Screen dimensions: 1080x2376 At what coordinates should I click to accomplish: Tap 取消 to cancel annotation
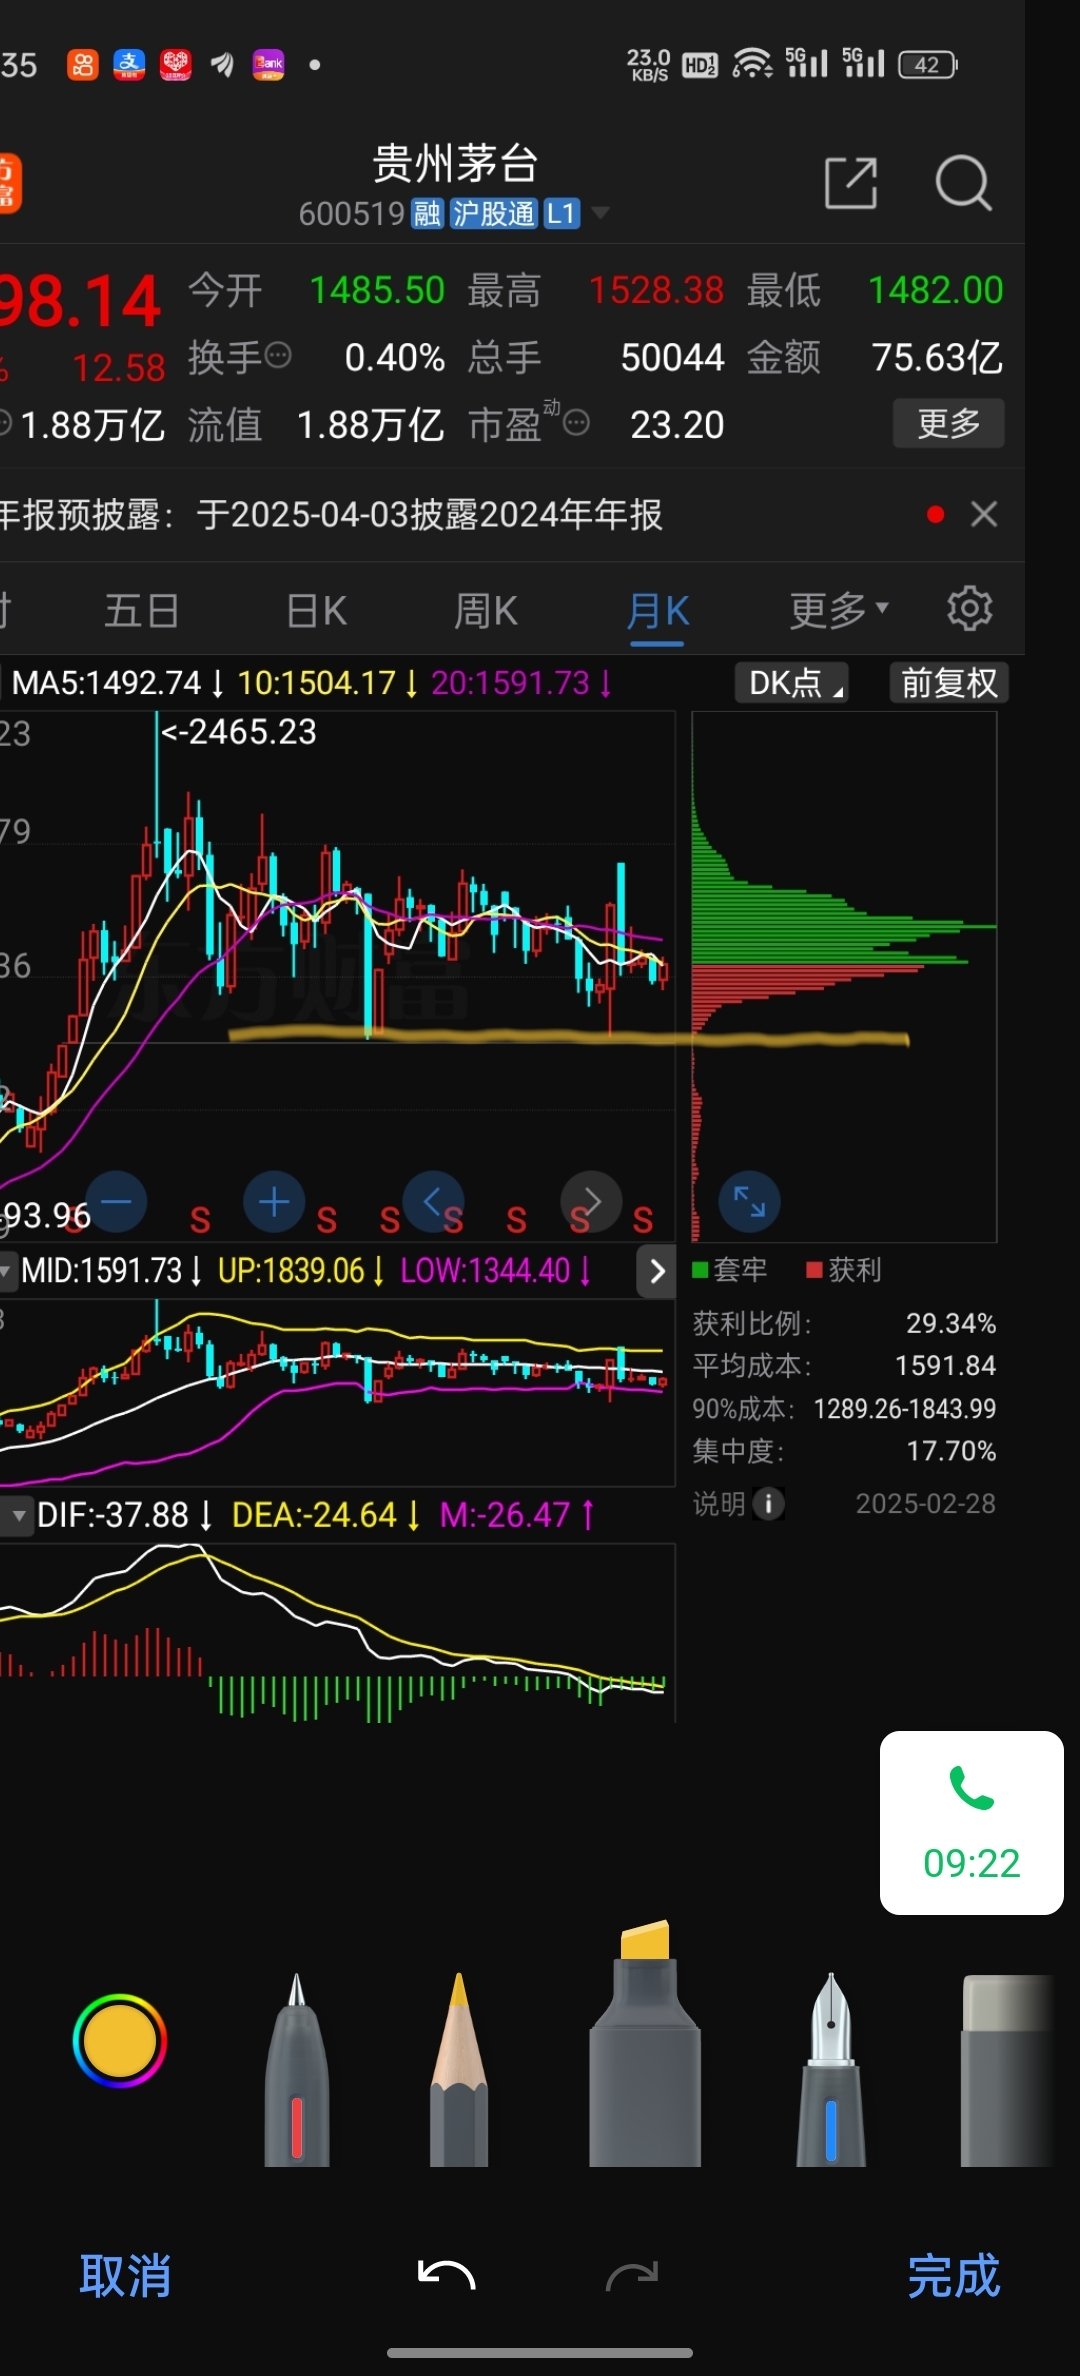point(125,2276)
